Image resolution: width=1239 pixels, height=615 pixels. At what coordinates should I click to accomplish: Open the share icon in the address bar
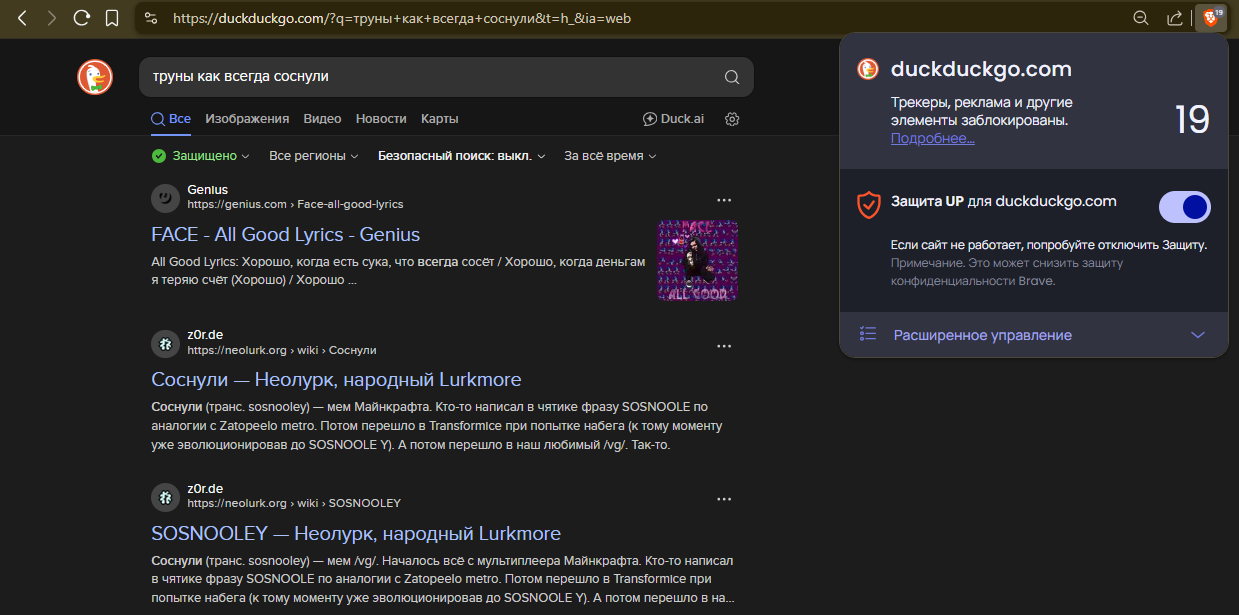[1174, 18]
